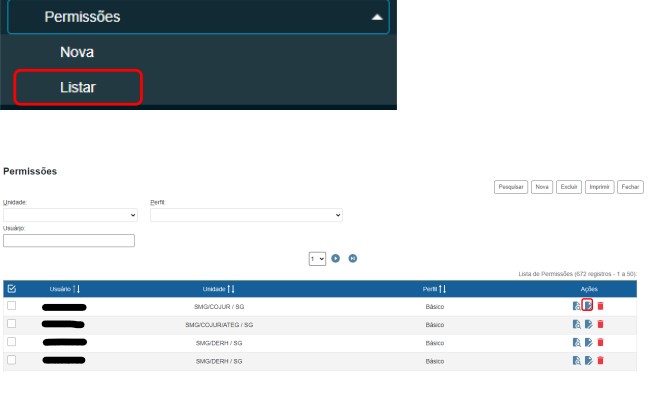
Task: Open the Perfil filter dropdown
Action: (246, 214)
